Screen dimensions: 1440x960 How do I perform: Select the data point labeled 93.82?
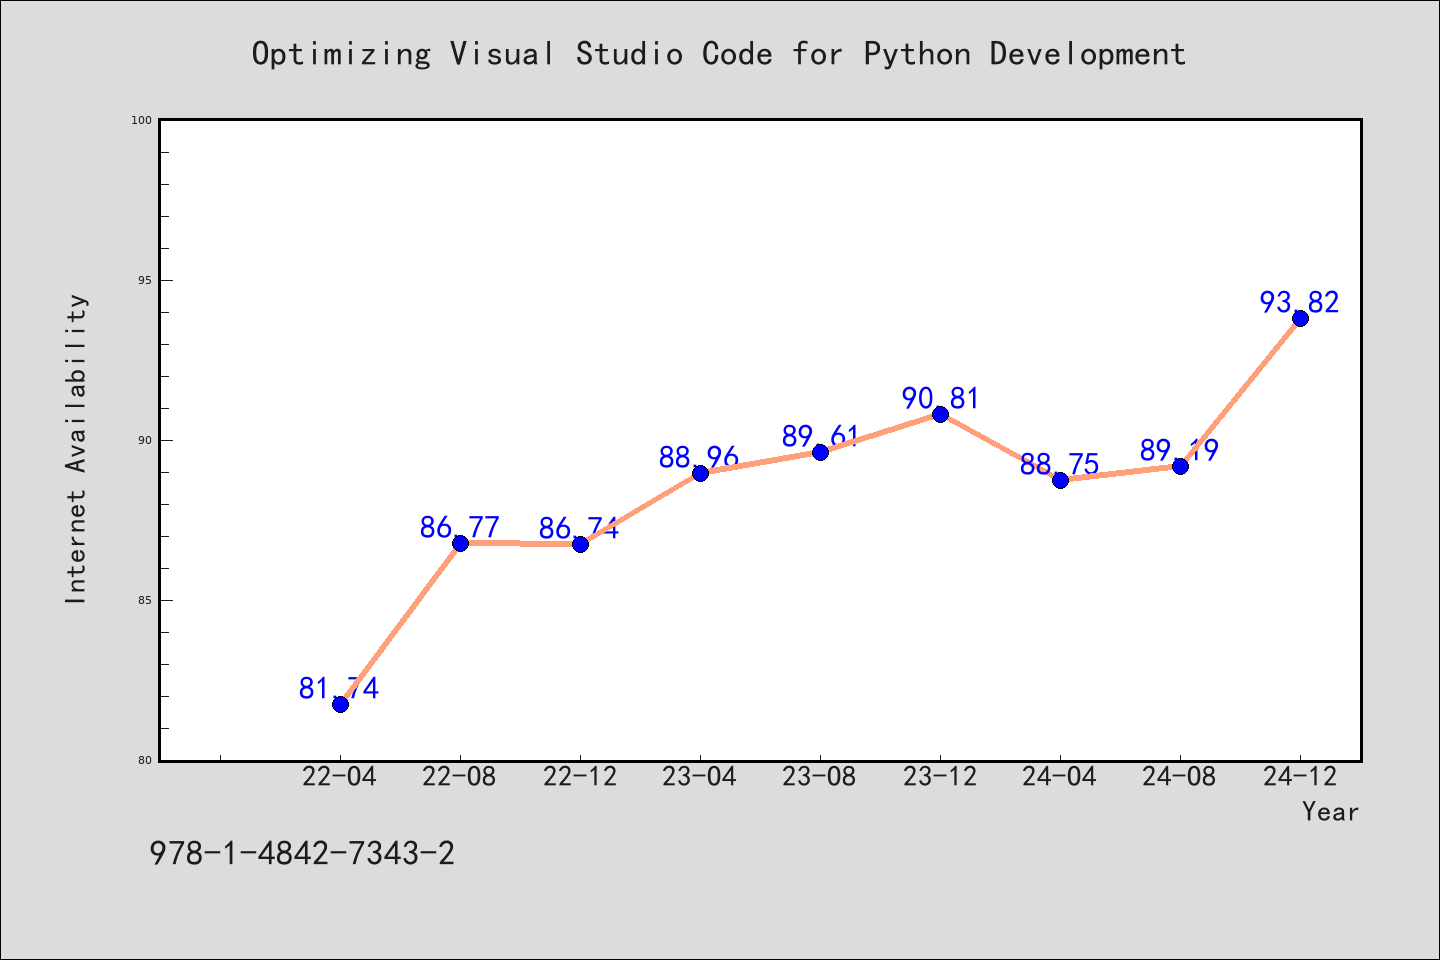pos(1300,318)
